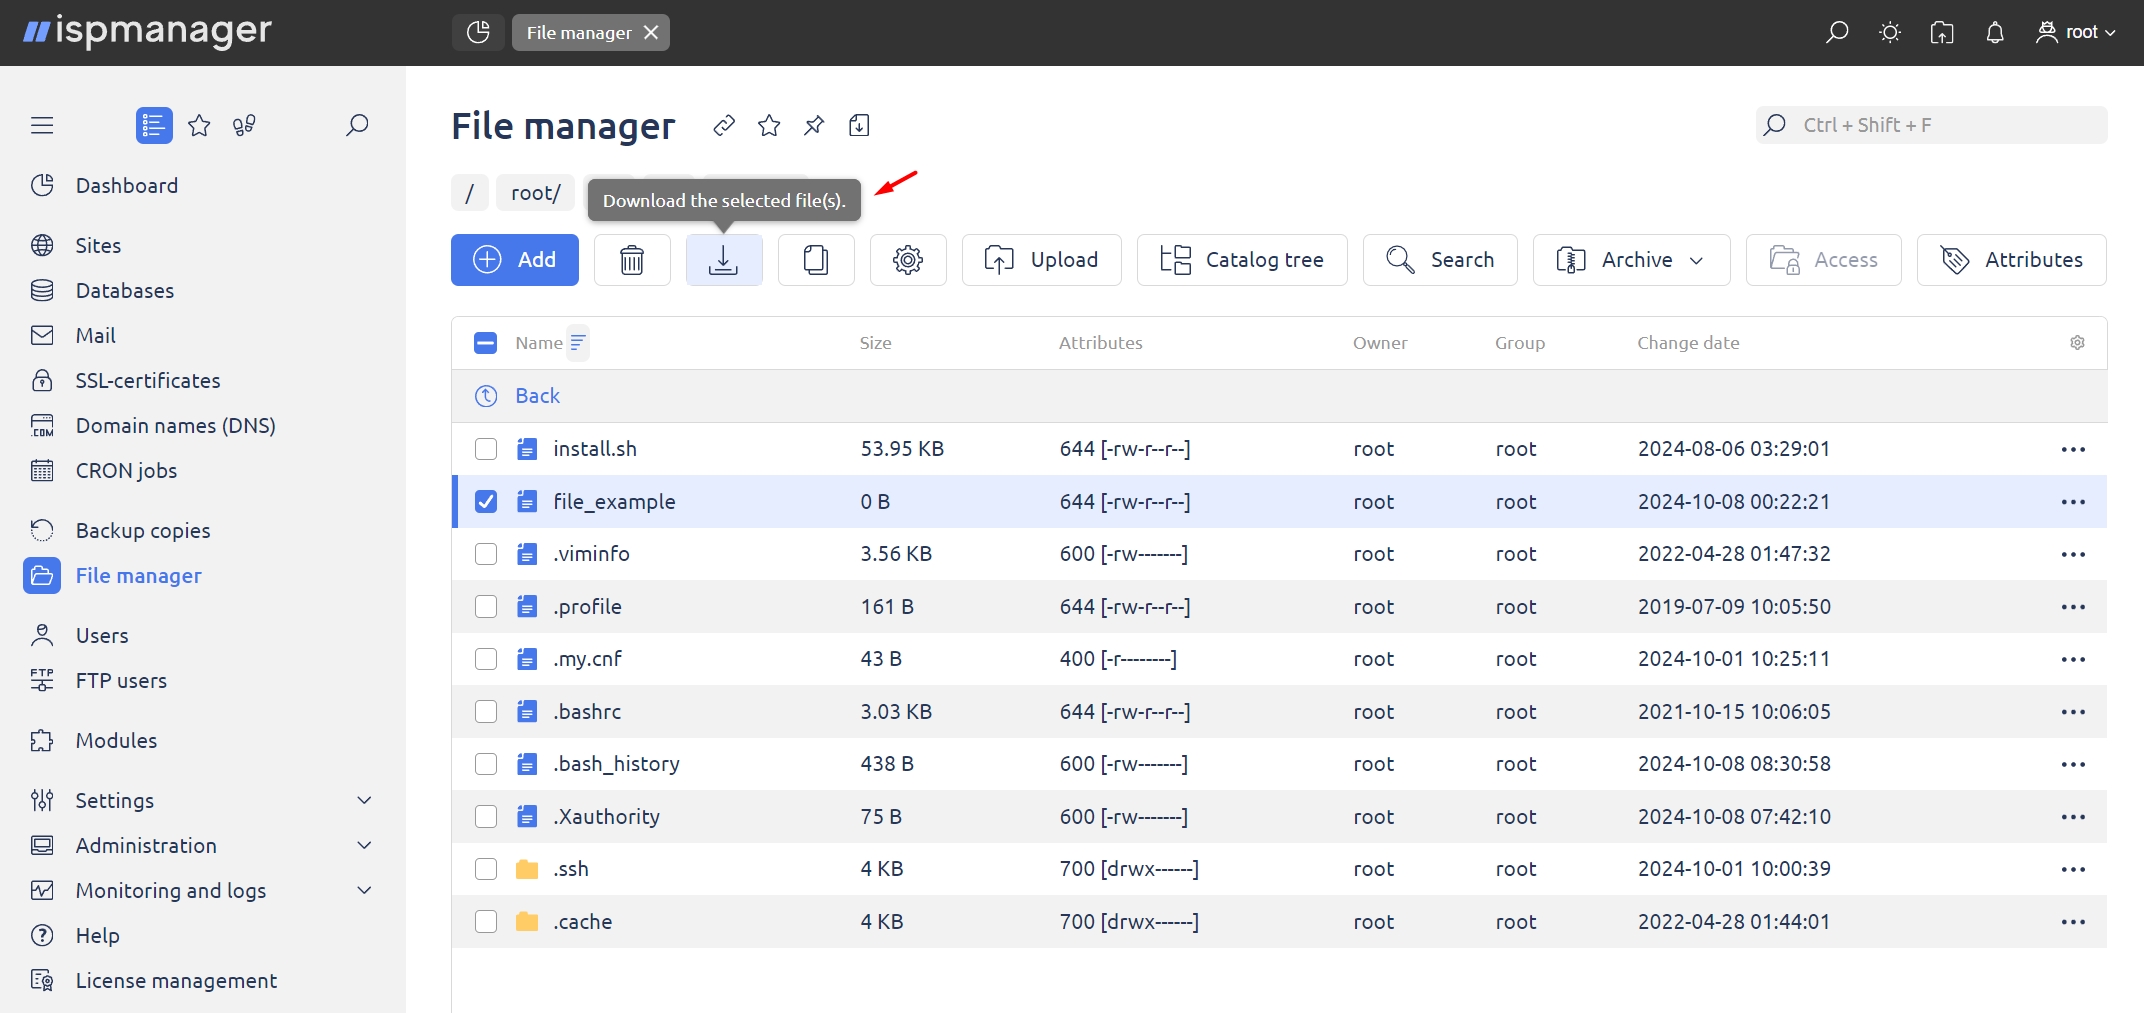Select the .viminfo checkbox

(x=486, y=554)
